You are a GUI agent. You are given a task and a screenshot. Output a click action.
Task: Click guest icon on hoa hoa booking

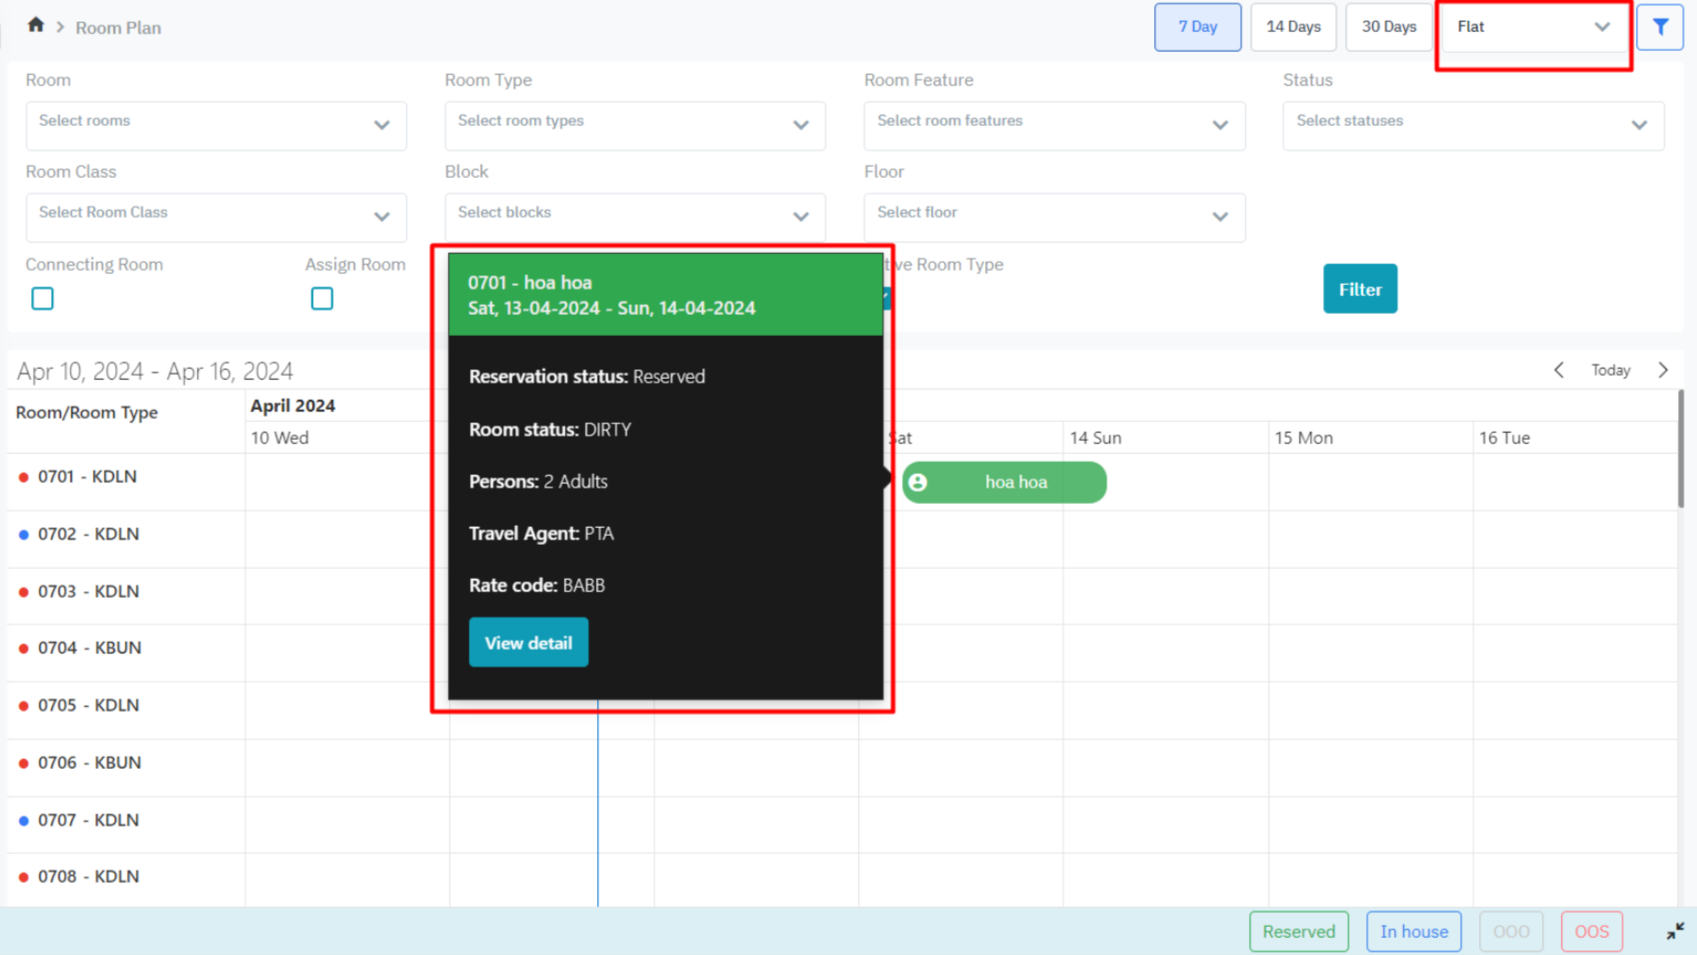(x=918, y=483)
